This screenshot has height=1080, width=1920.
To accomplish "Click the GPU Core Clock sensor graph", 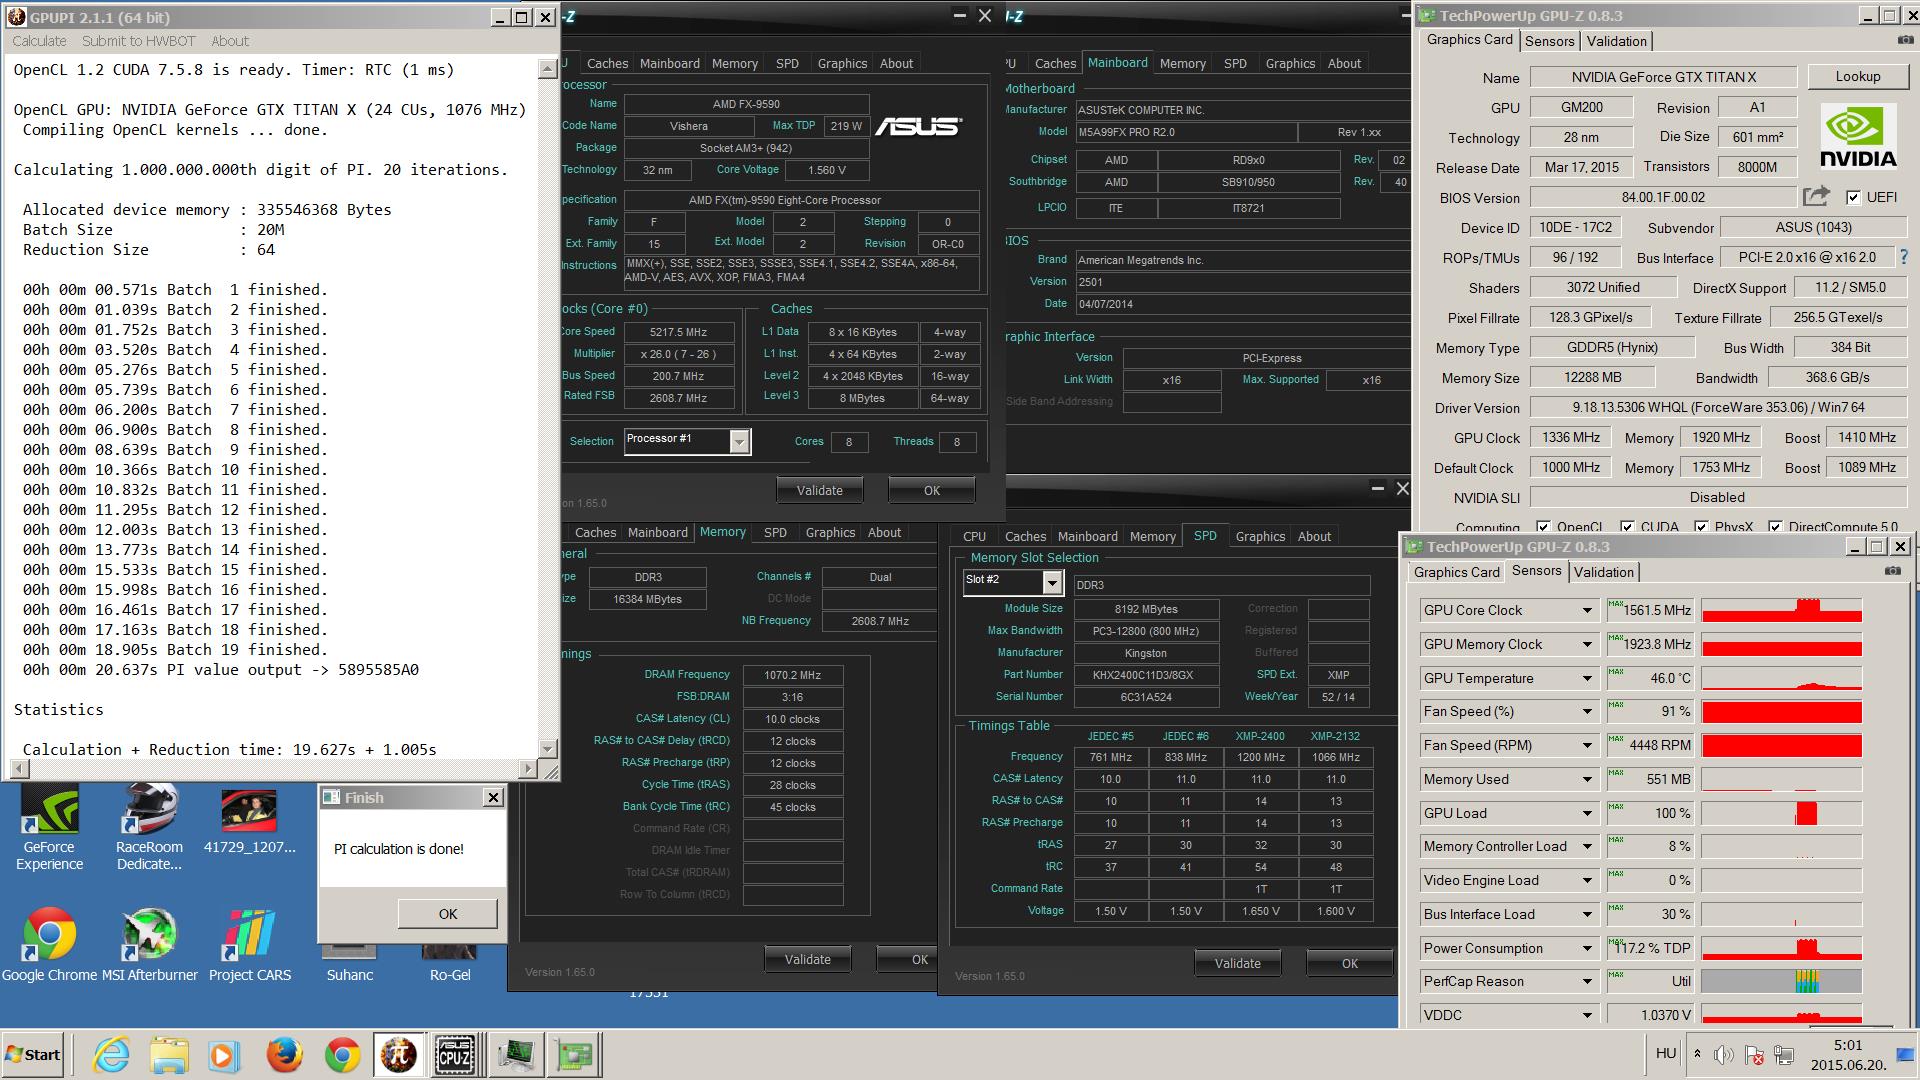I will (x=1781, y=610).
